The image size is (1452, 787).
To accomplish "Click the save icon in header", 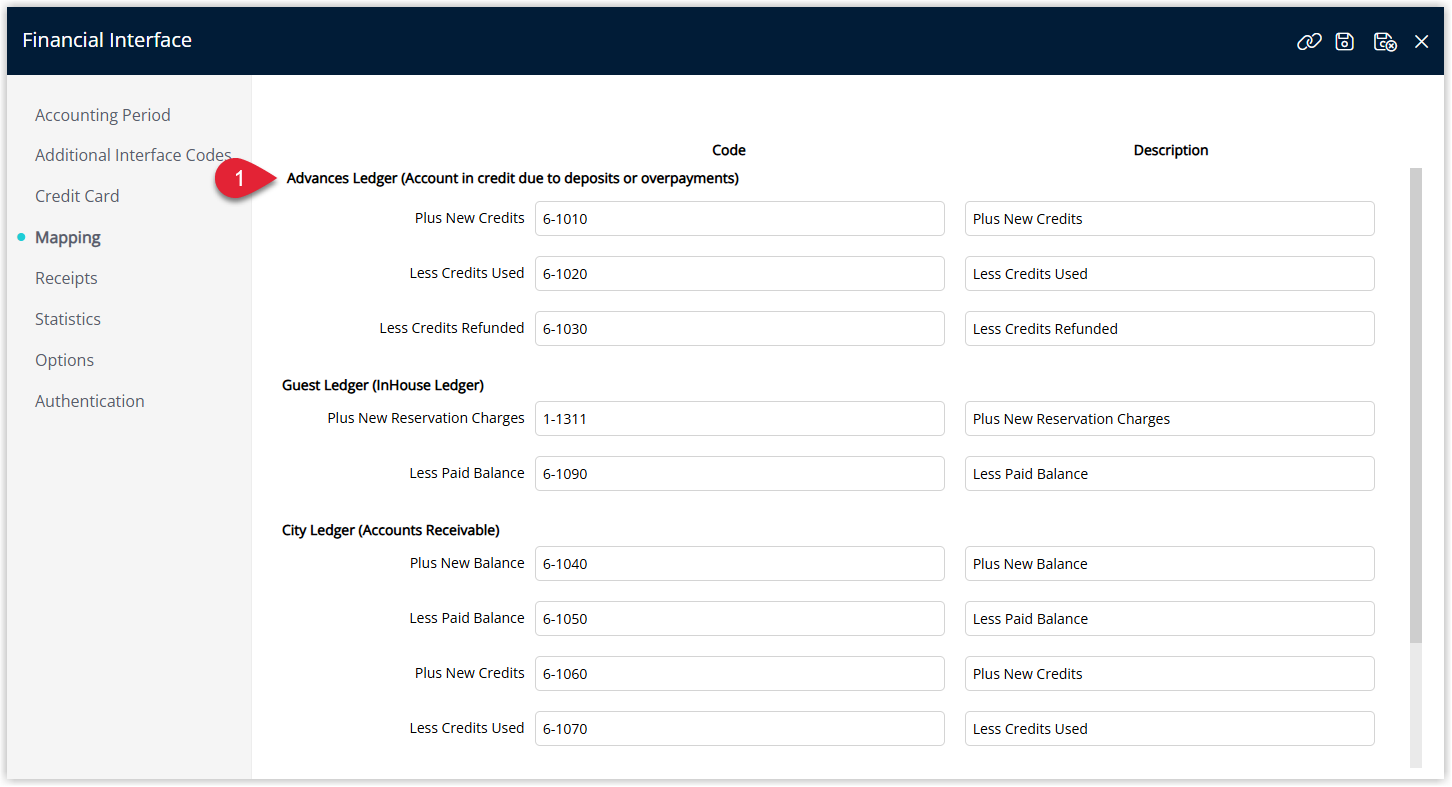I will 1345,41.
